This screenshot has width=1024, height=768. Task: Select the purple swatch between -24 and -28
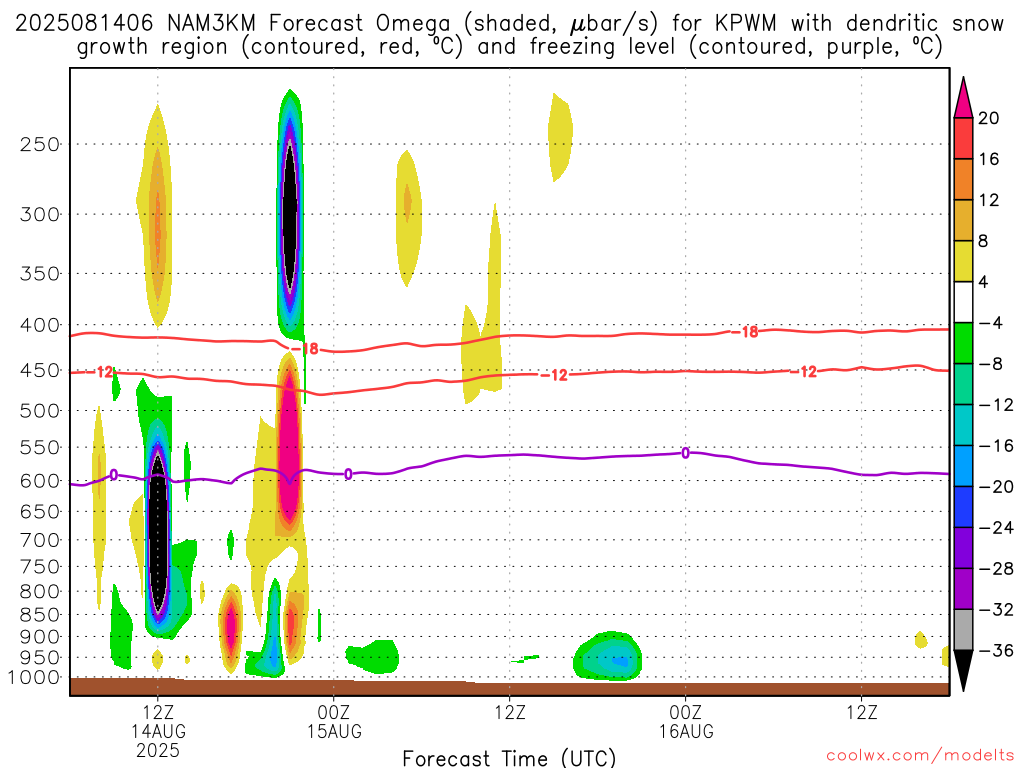click(963, 548)
